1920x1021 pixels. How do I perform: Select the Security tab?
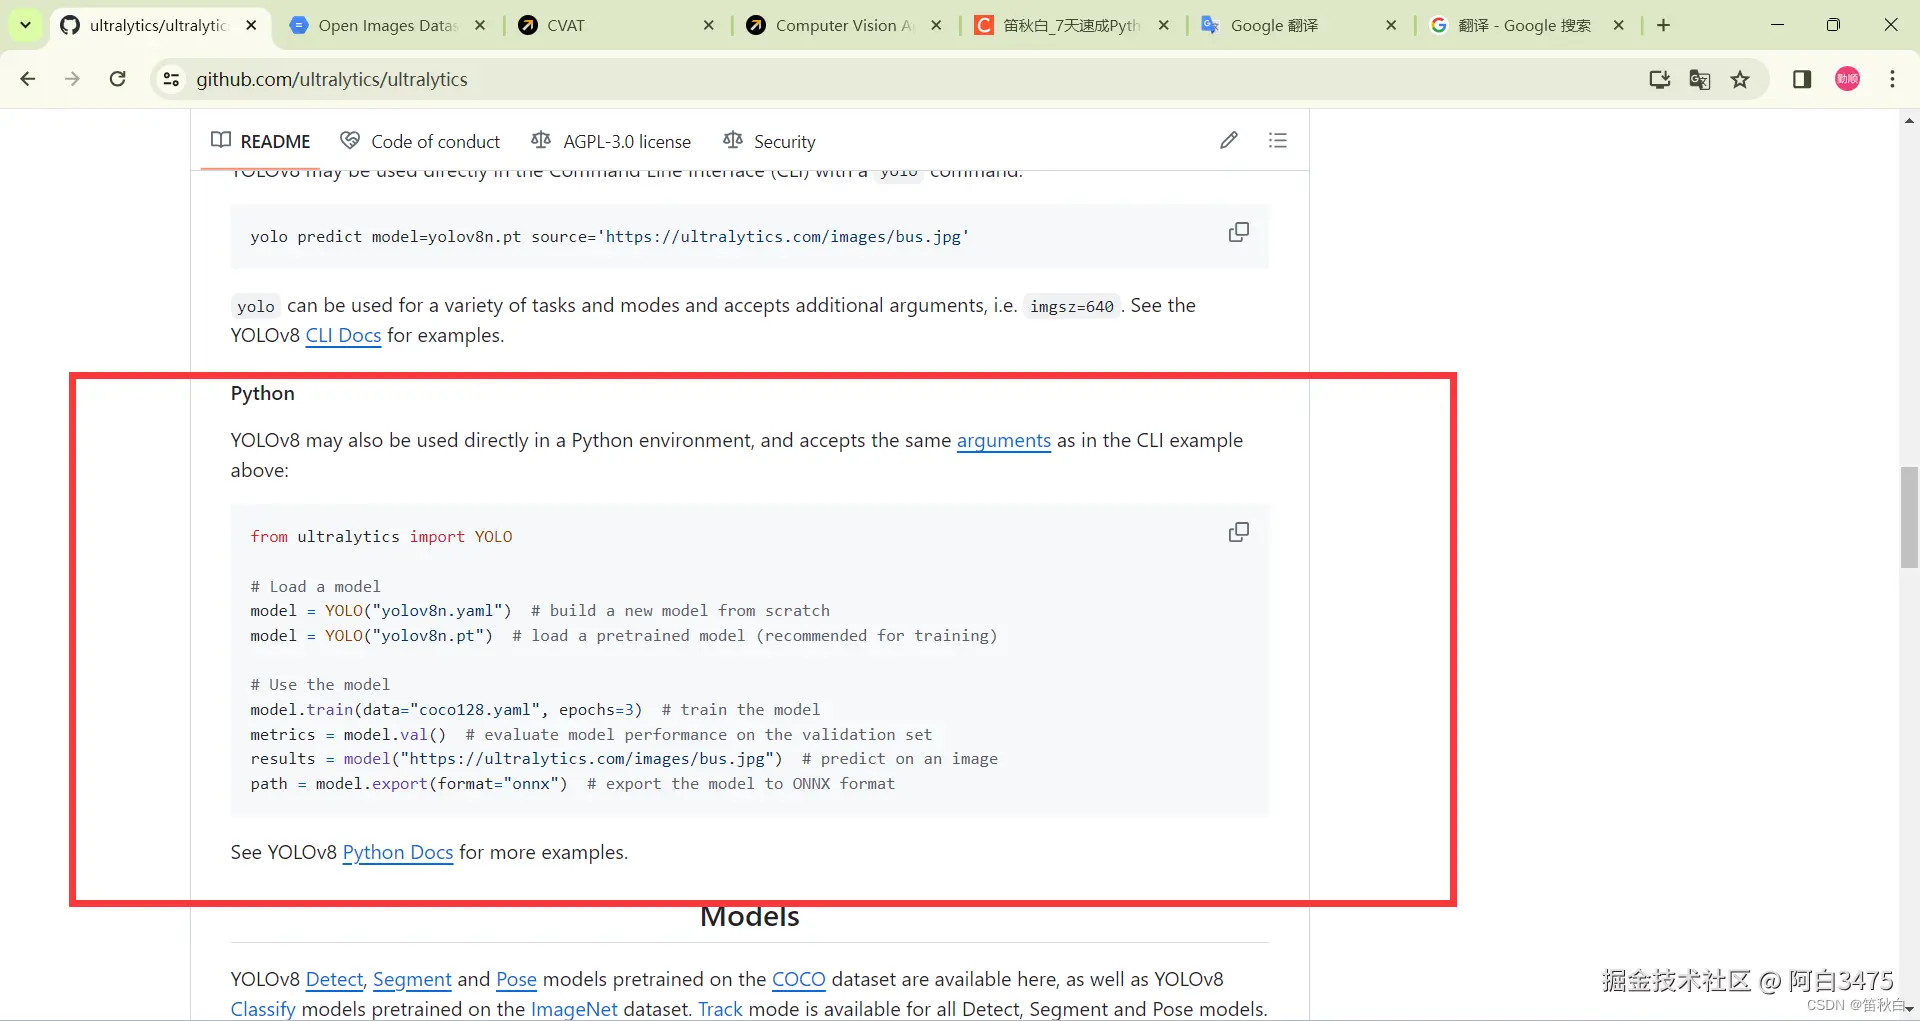tap(769, 141)
